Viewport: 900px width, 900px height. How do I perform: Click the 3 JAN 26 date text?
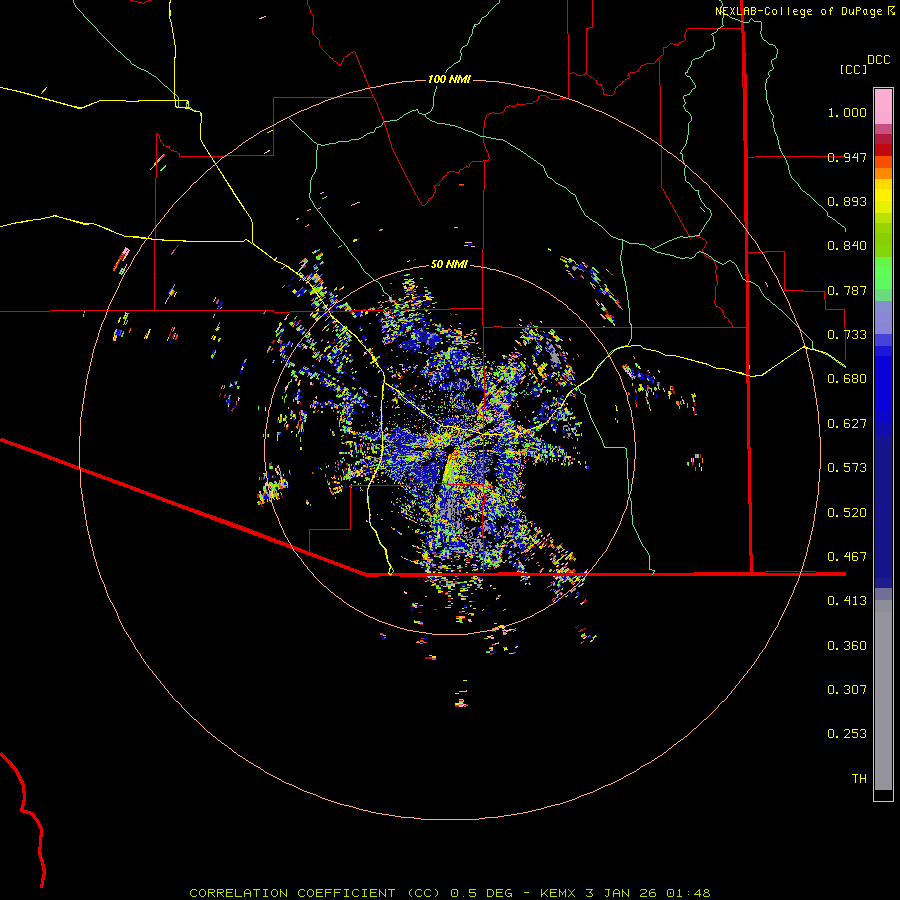[x=621, y=893]
